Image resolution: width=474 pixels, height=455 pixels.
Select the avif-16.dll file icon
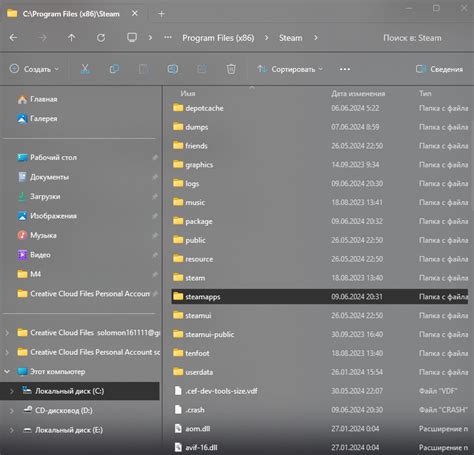click(178, 447)
